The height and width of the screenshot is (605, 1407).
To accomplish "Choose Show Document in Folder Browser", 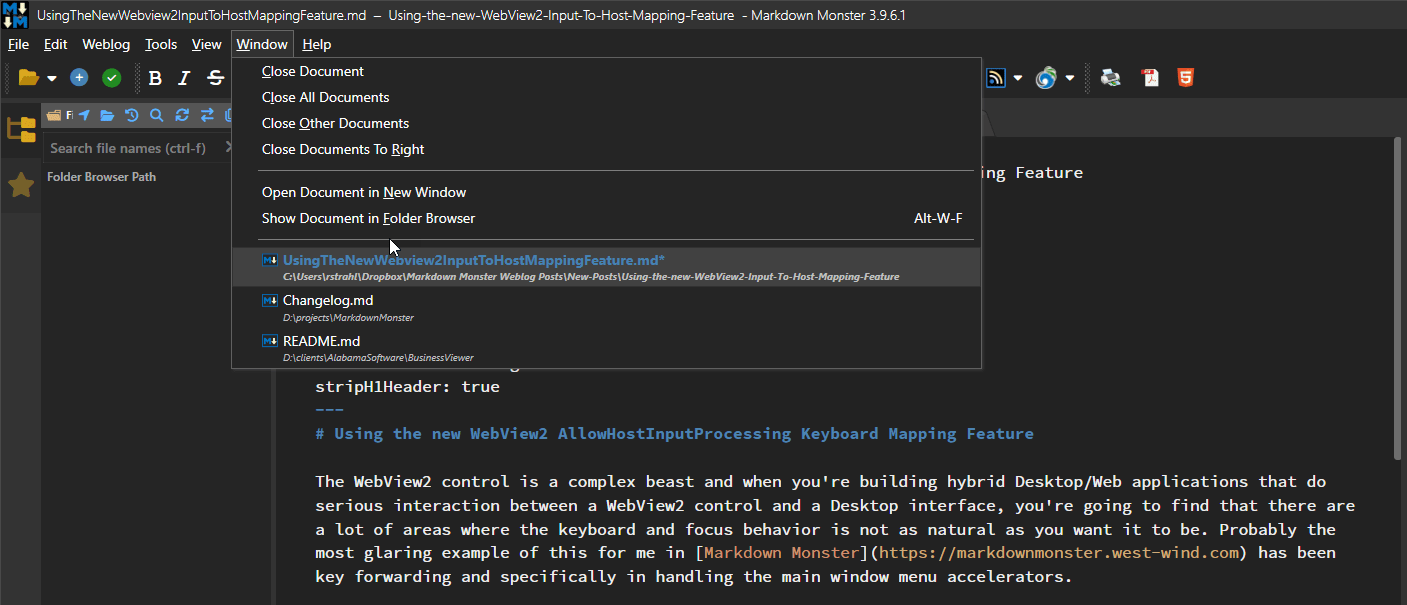I will pyautogui.click(x=606, y=218).
